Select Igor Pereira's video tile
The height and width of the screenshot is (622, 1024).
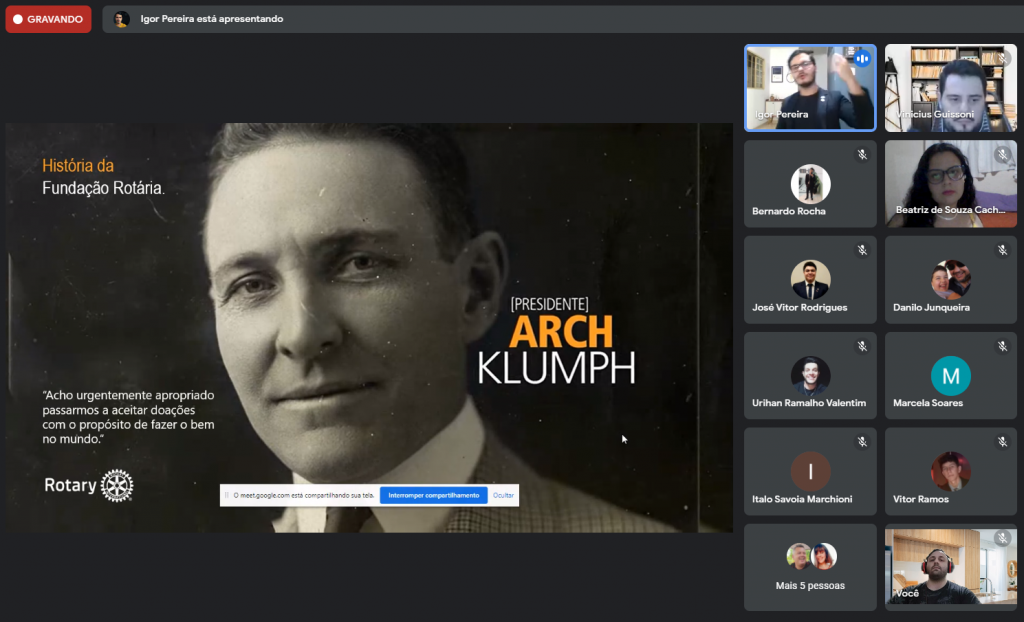point(810,88)
